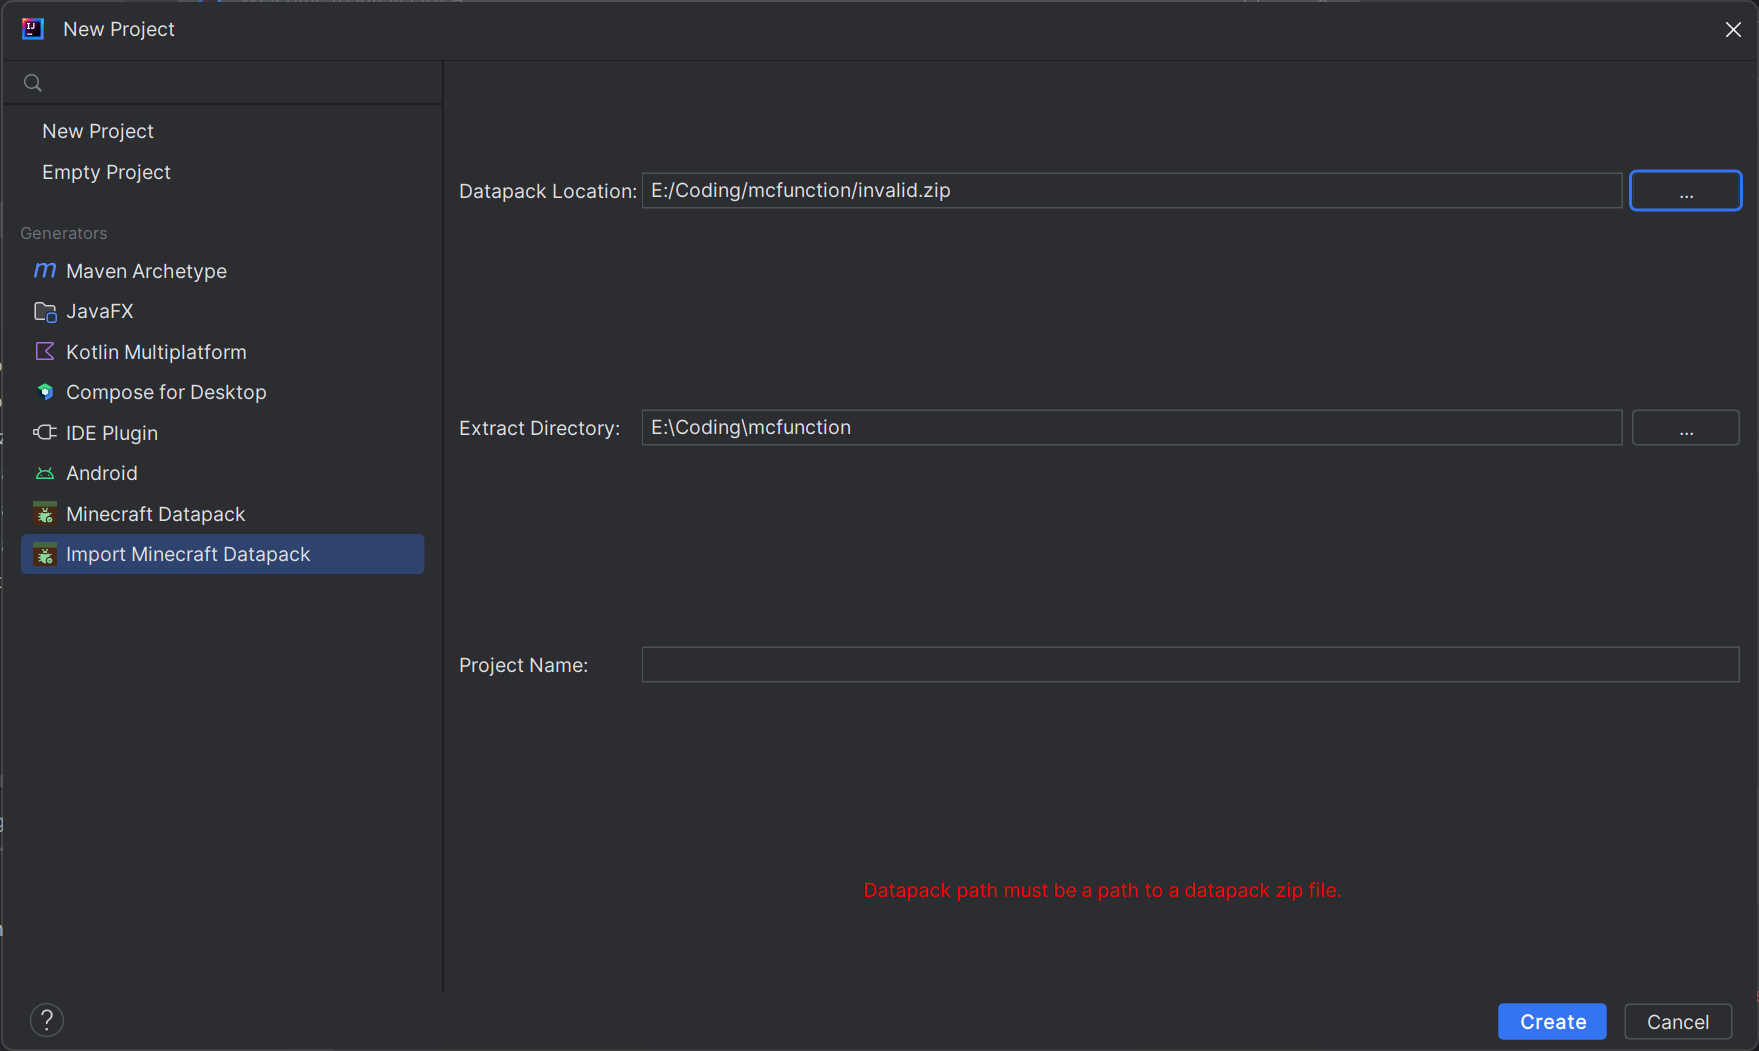Close the New Project dialog
This screenshot has height=1051, width=1759.
(1733, 30)
